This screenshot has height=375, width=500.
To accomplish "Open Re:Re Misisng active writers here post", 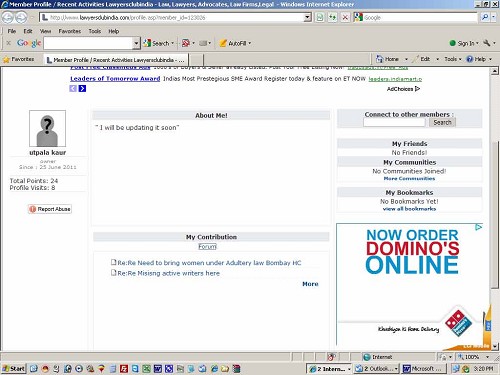I will [168, 273].
